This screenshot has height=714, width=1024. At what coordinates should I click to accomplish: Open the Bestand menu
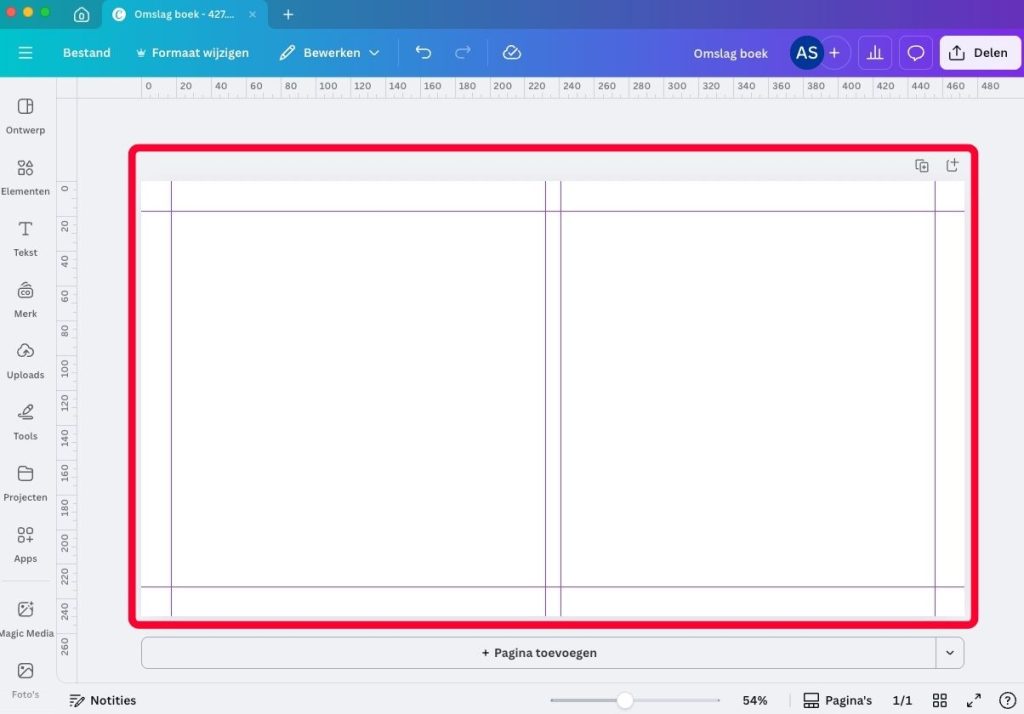tap(87, 53)
